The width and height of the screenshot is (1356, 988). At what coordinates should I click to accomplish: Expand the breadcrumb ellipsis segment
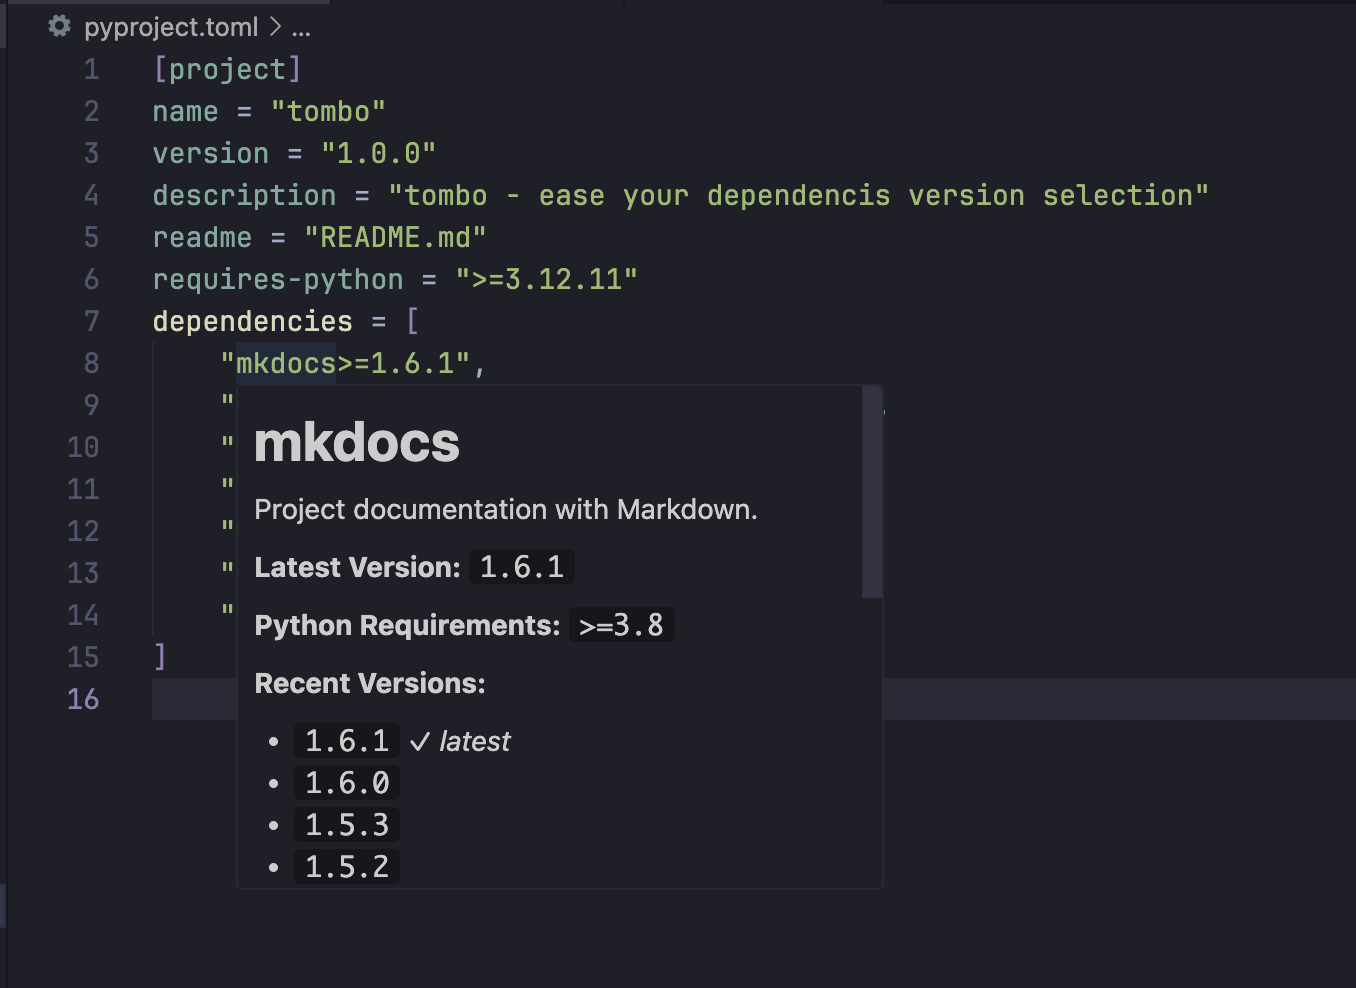pyautogui.click(x=301, y=28)
